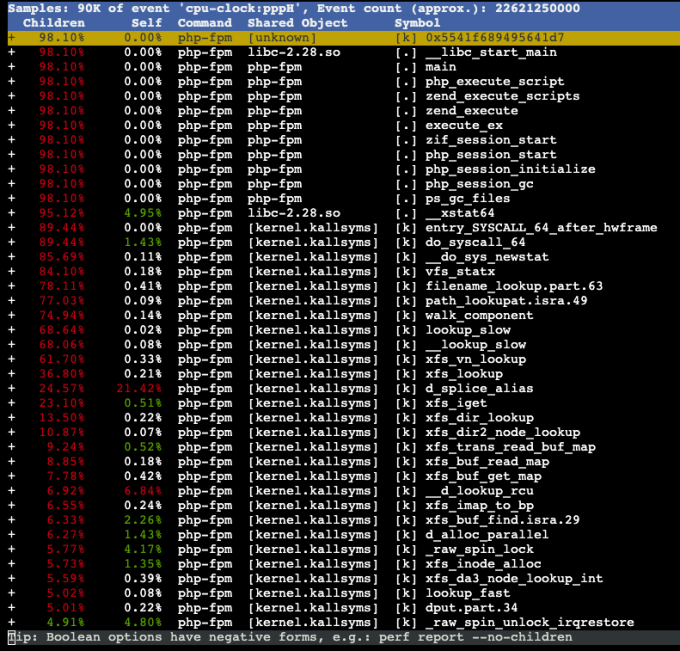Select the _raw_spin_unlock_irqrestore symbol row
This screenshot has width=680, height=651.
[x=343, y=622]
